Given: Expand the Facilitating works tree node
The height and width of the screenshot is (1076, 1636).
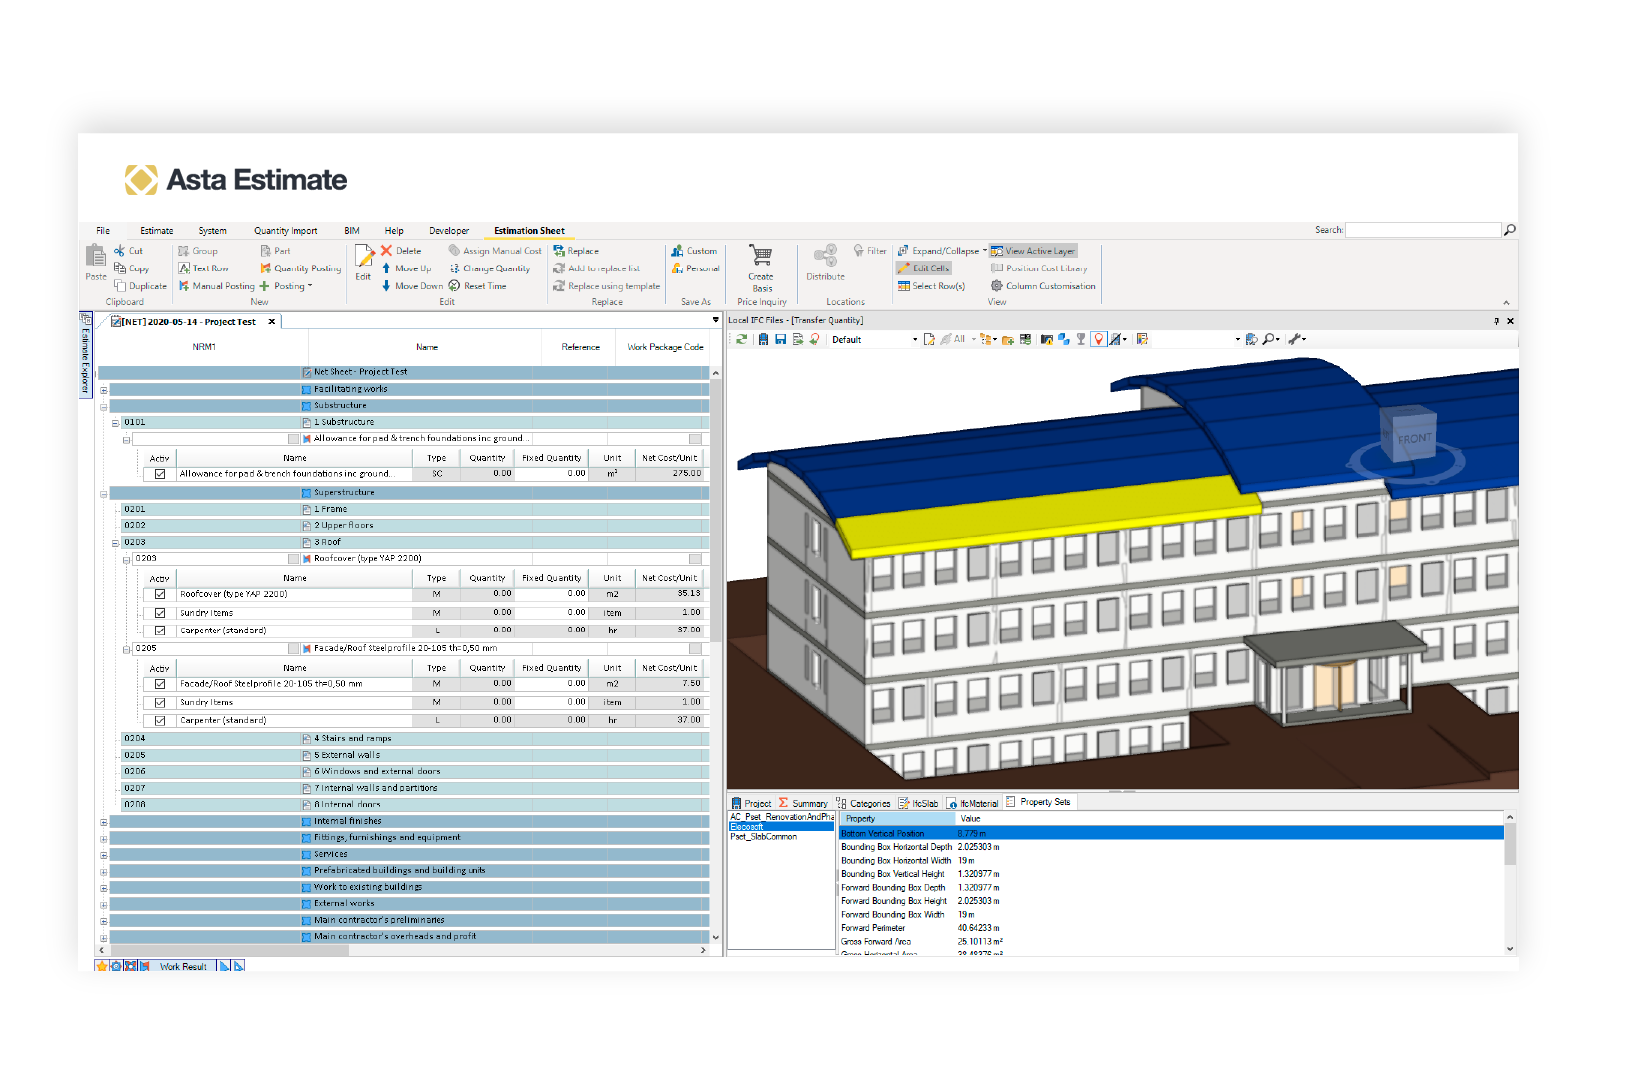Looking at the screenshot, I should (103, 390).
